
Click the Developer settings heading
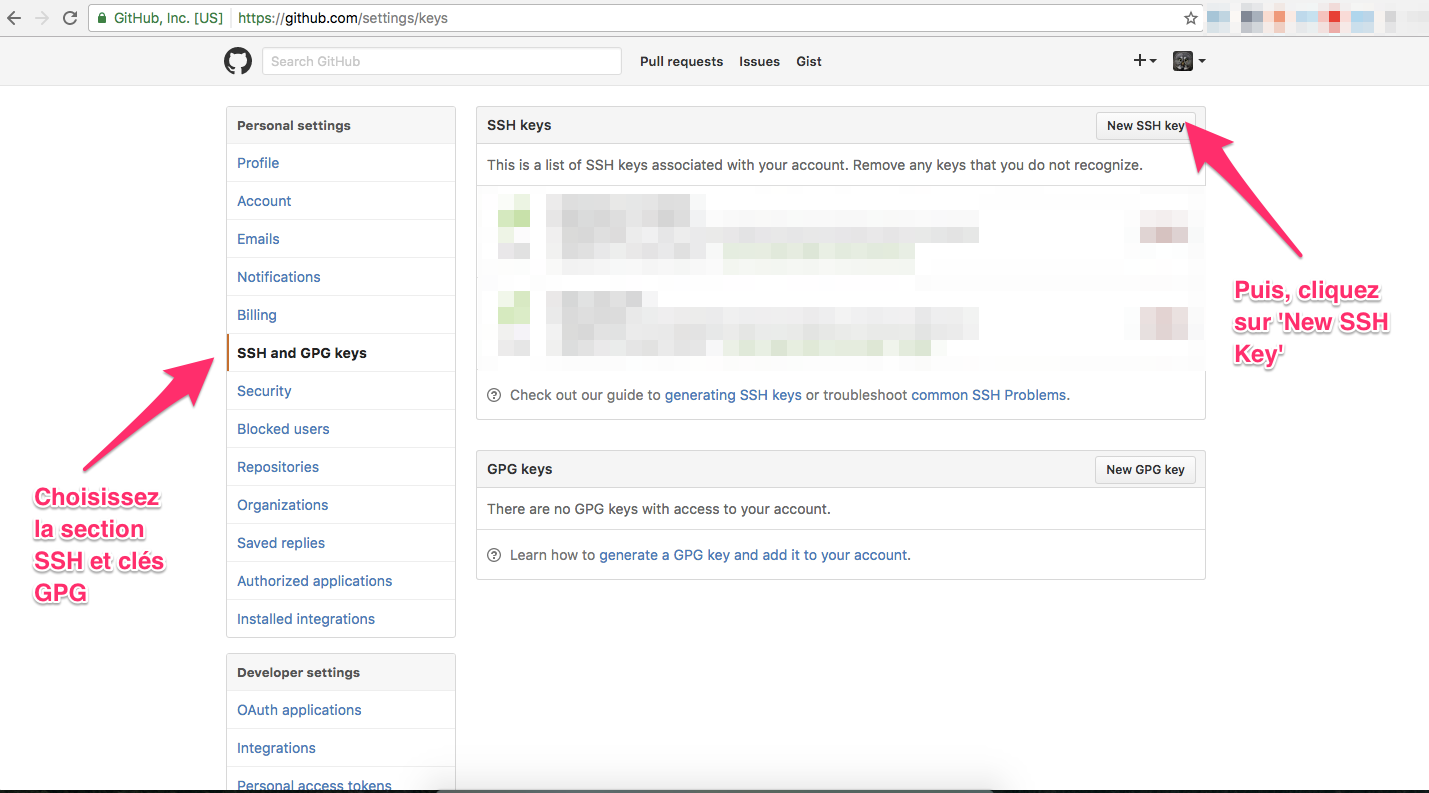(x=298, y=672)
